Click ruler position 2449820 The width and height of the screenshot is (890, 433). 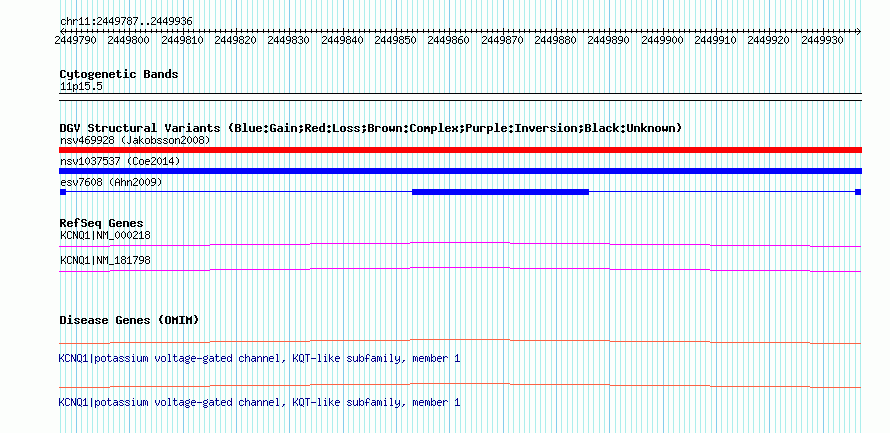(x=236, y=40)
